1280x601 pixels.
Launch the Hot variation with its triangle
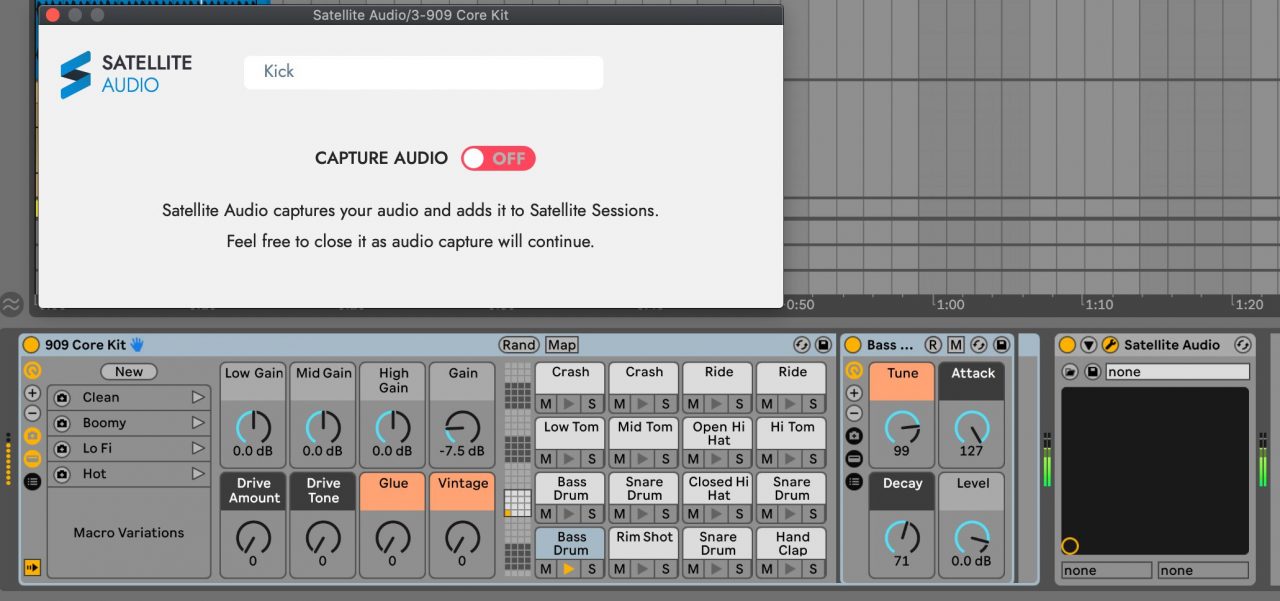tap(197, 474)
